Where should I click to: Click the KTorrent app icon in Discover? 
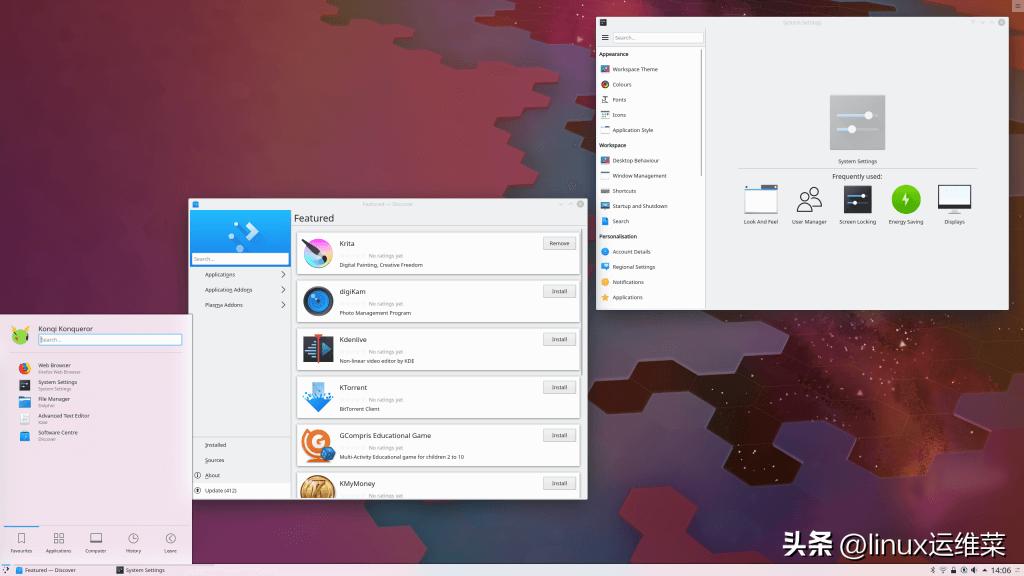[317, 397]
